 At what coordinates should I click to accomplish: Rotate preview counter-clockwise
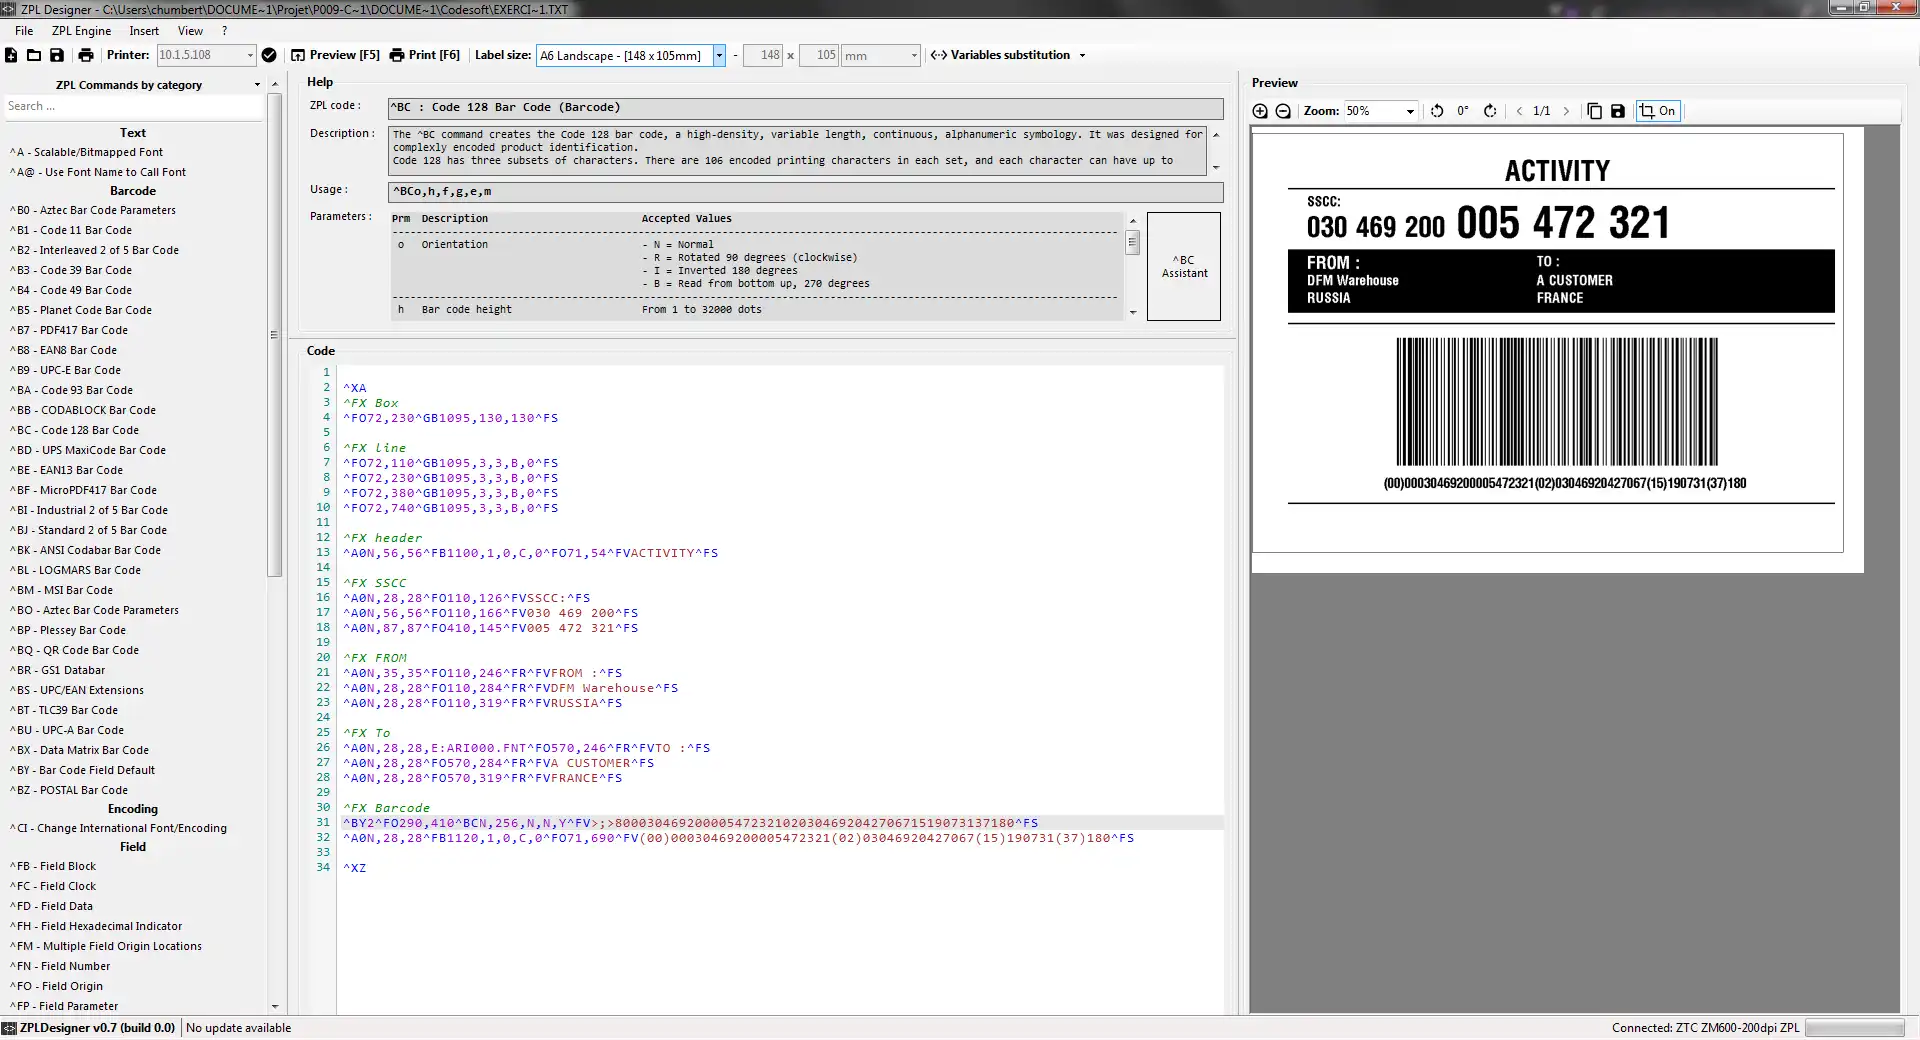[x=1437, y=111]
